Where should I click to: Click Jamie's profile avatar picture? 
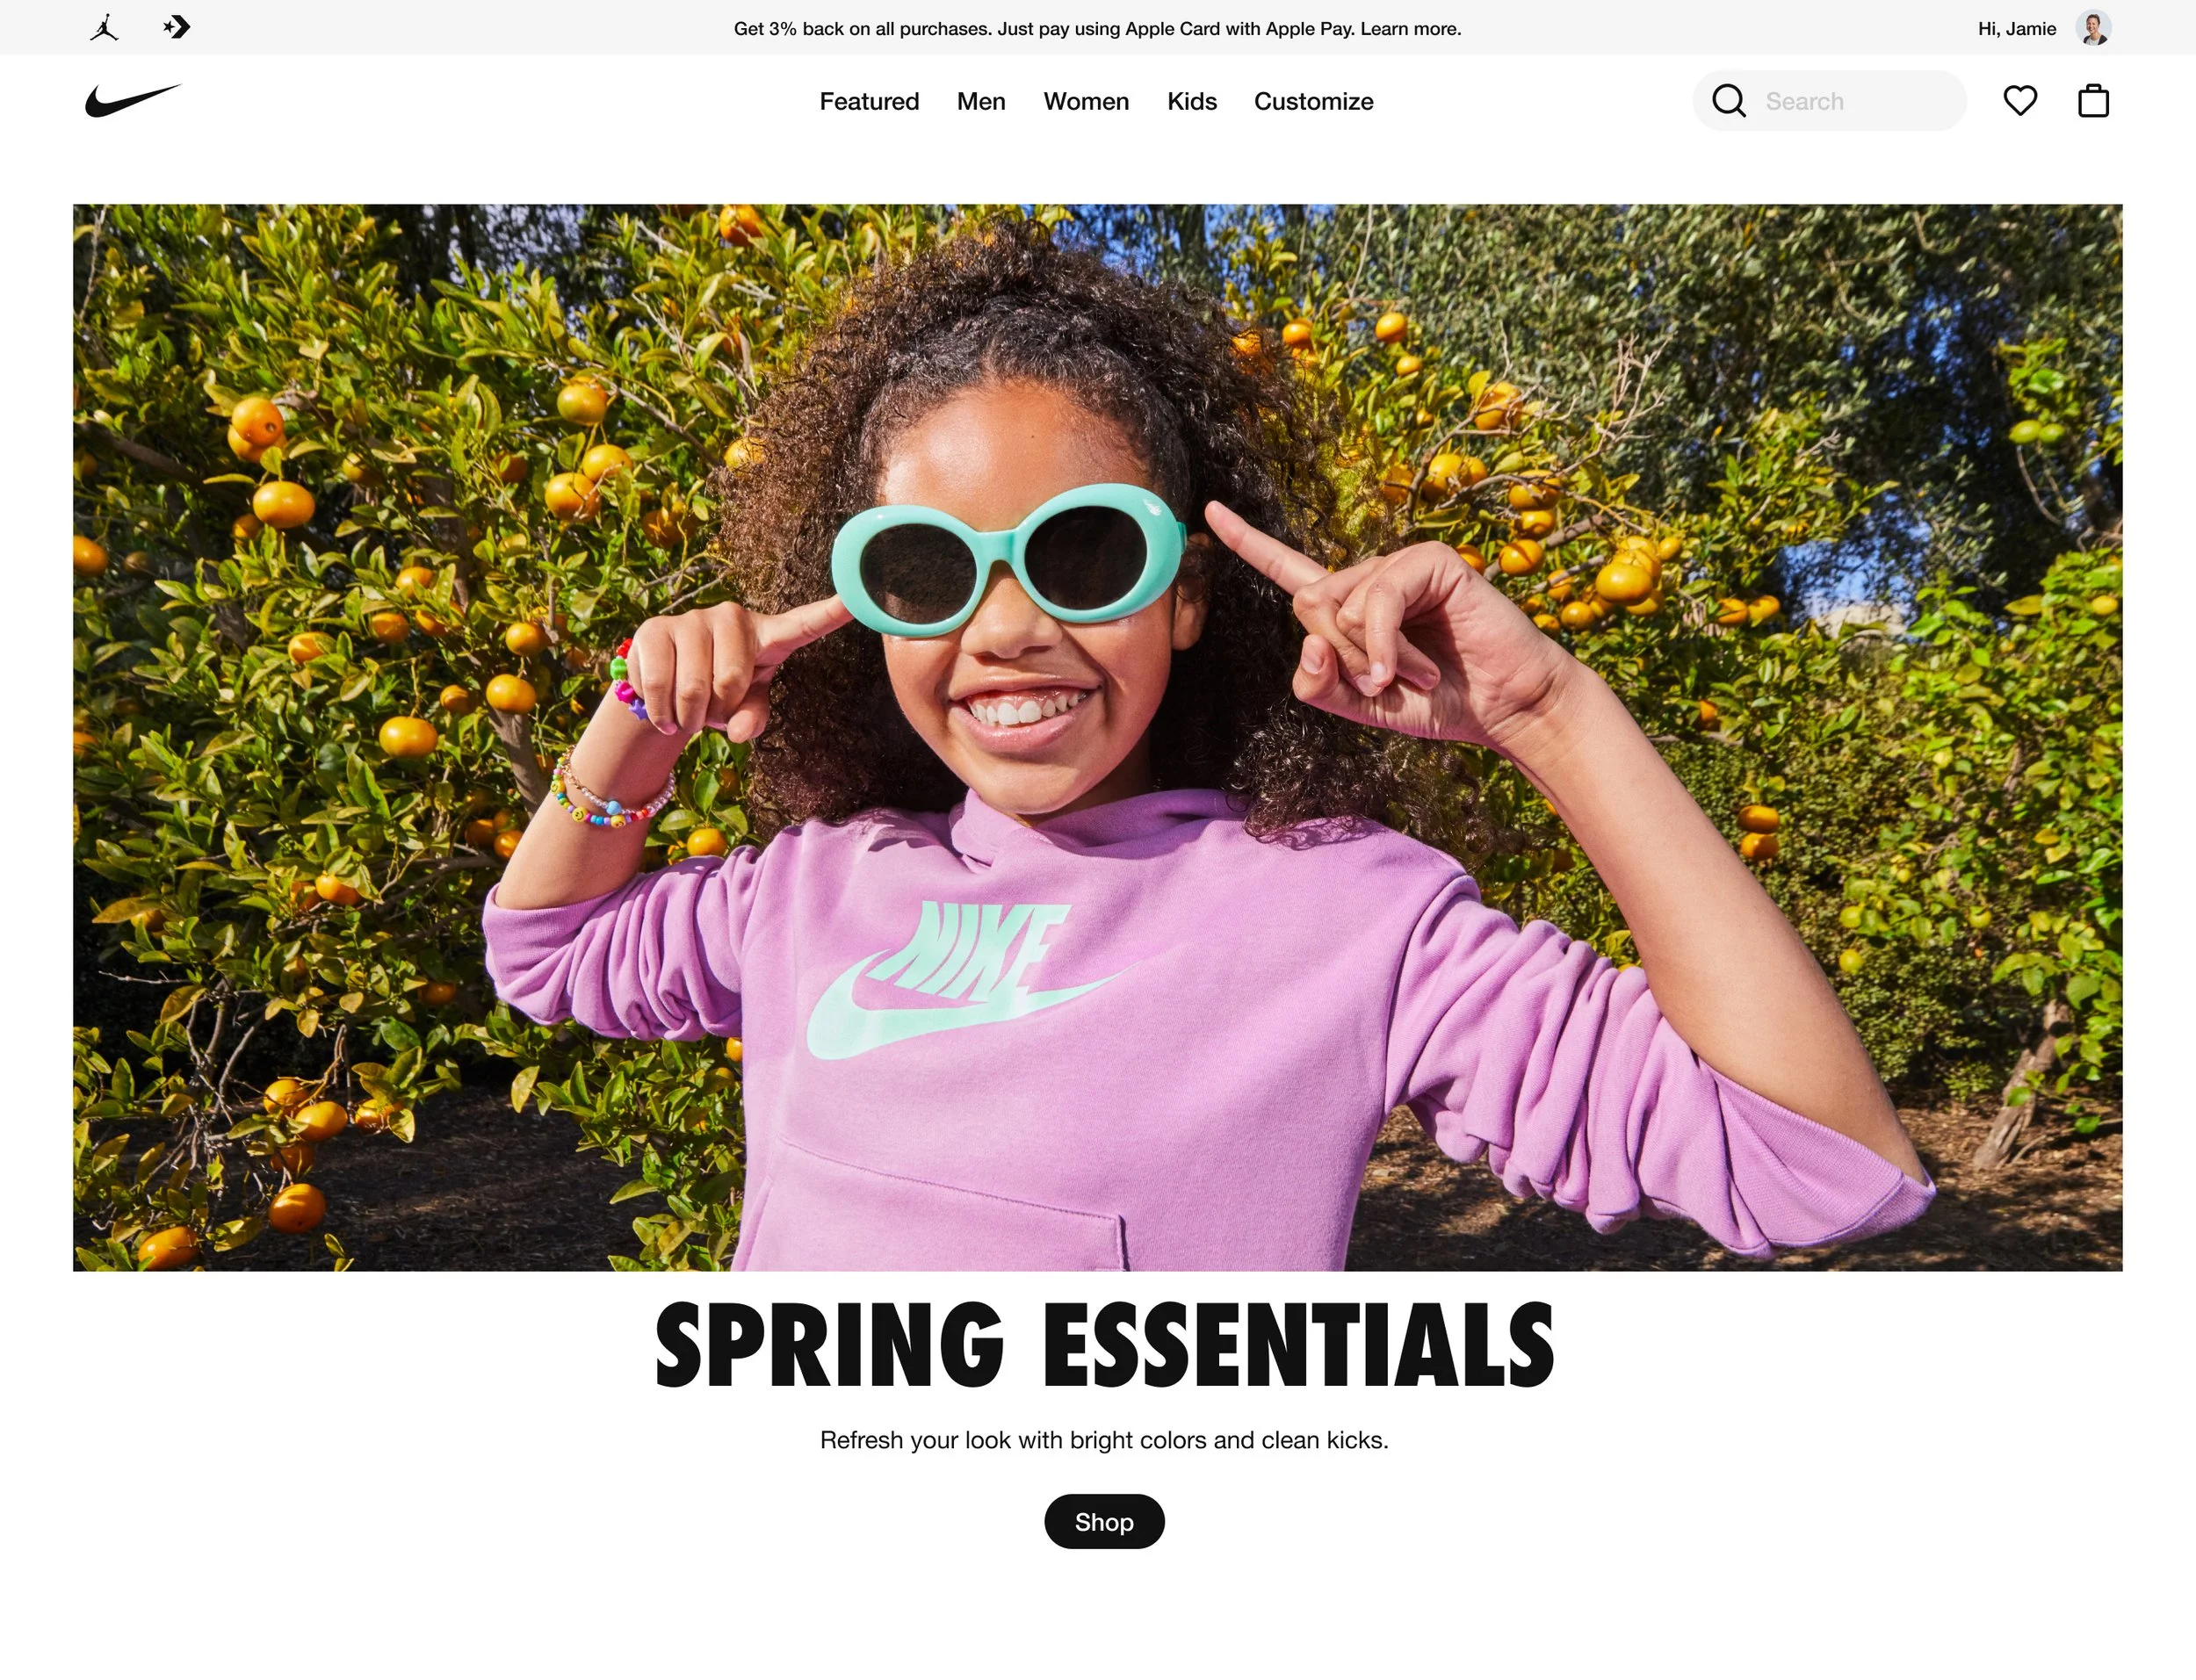point(2093,28)
